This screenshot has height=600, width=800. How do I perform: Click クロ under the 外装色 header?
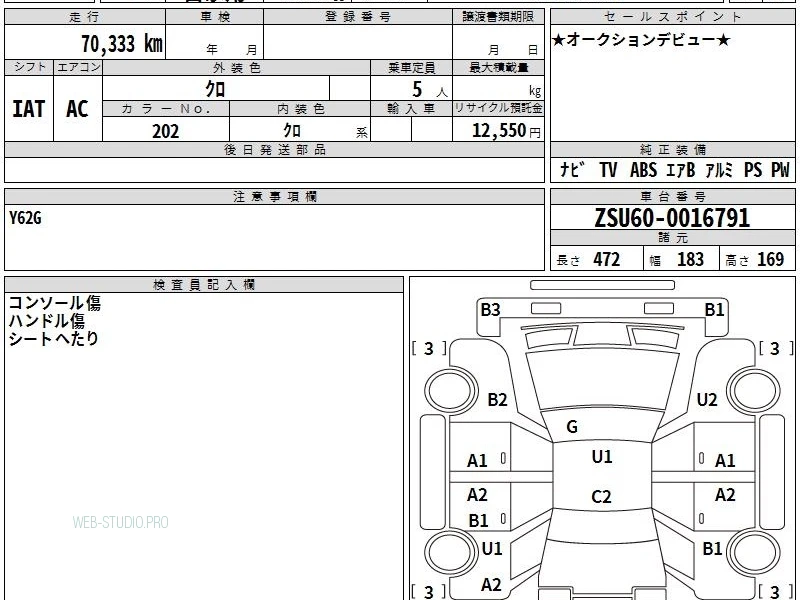[215, 89]
